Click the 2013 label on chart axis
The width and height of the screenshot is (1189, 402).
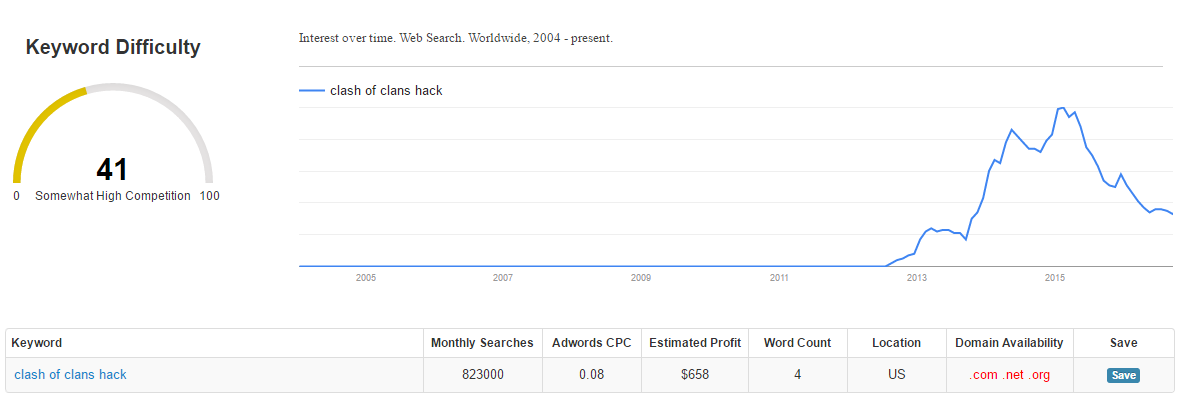tap(917, 277)
